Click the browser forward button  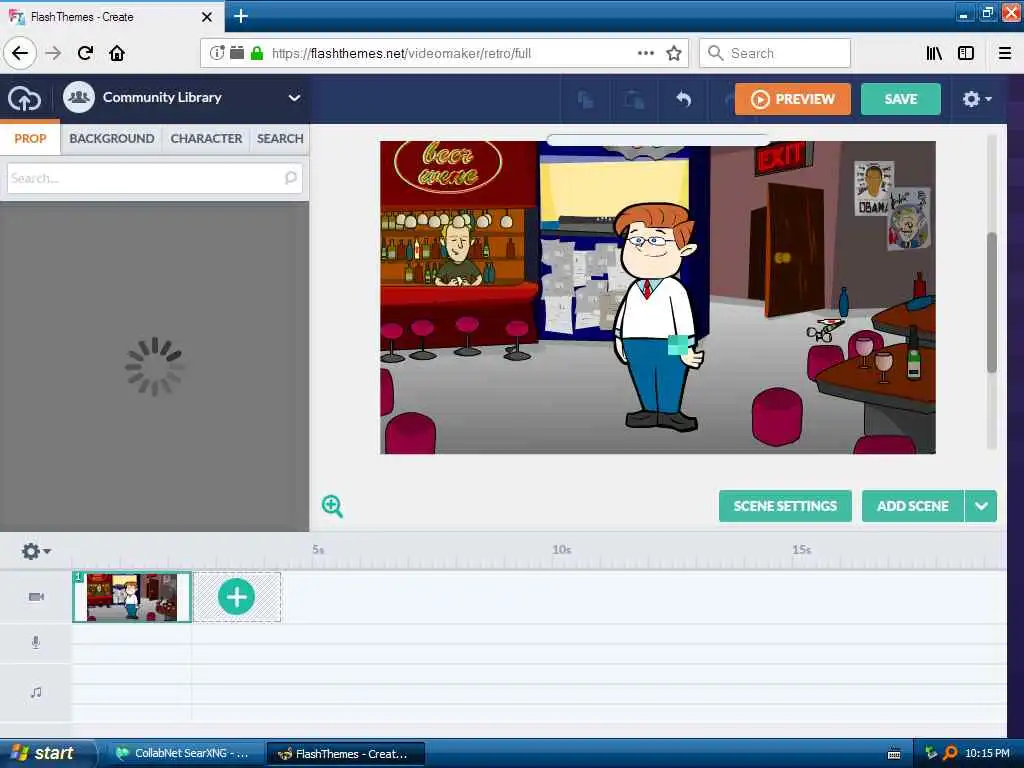pos(54,53)
